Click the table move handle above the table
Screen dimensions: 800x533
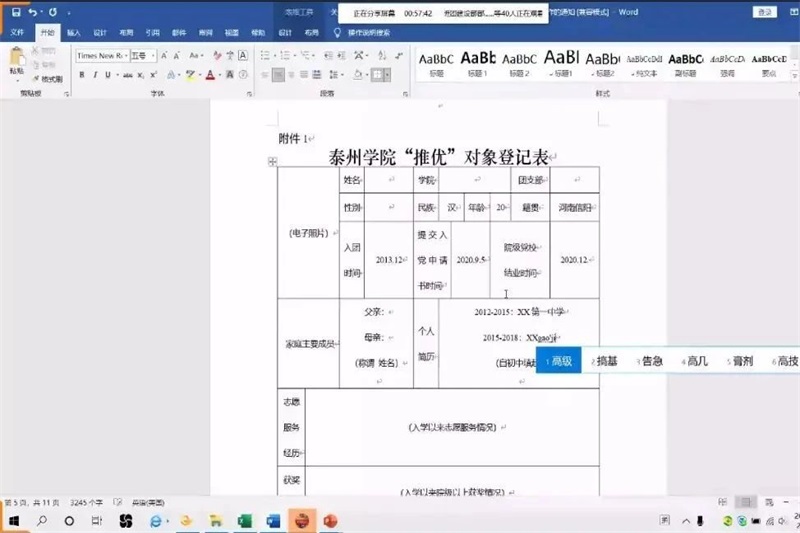(x=272, y=161)
